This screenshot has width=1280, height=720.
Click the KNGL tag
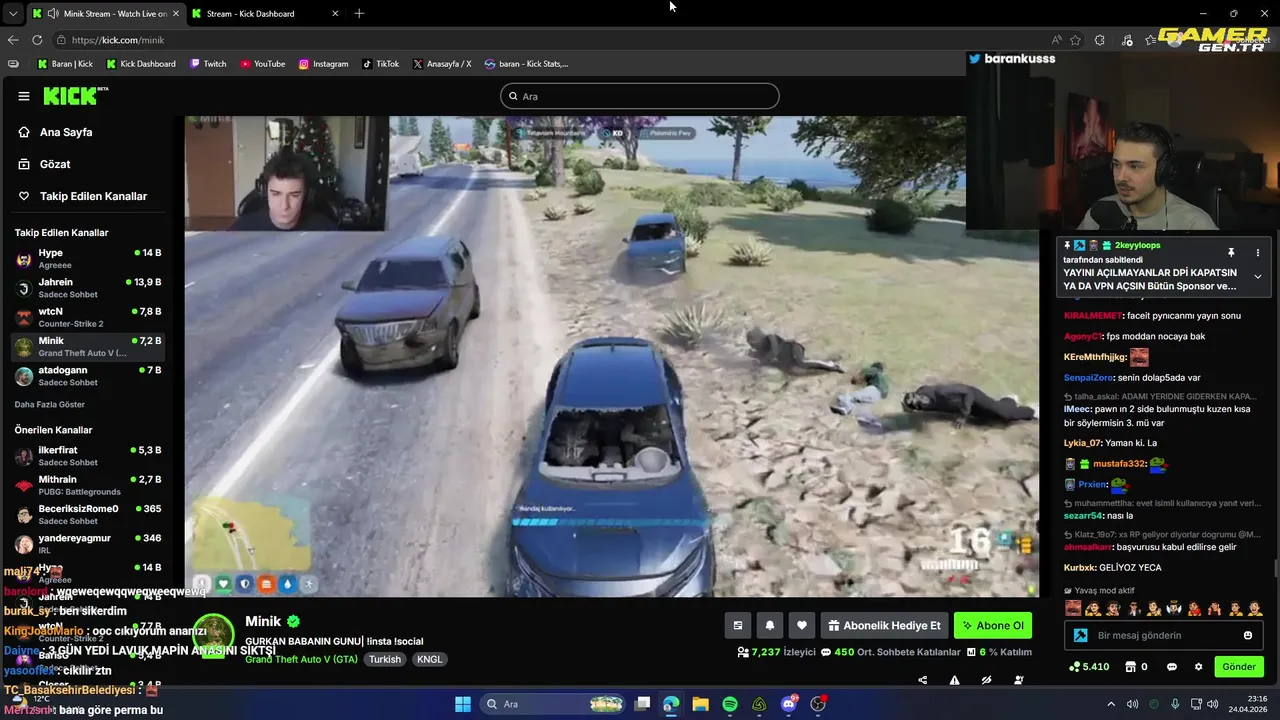[429, 659]
